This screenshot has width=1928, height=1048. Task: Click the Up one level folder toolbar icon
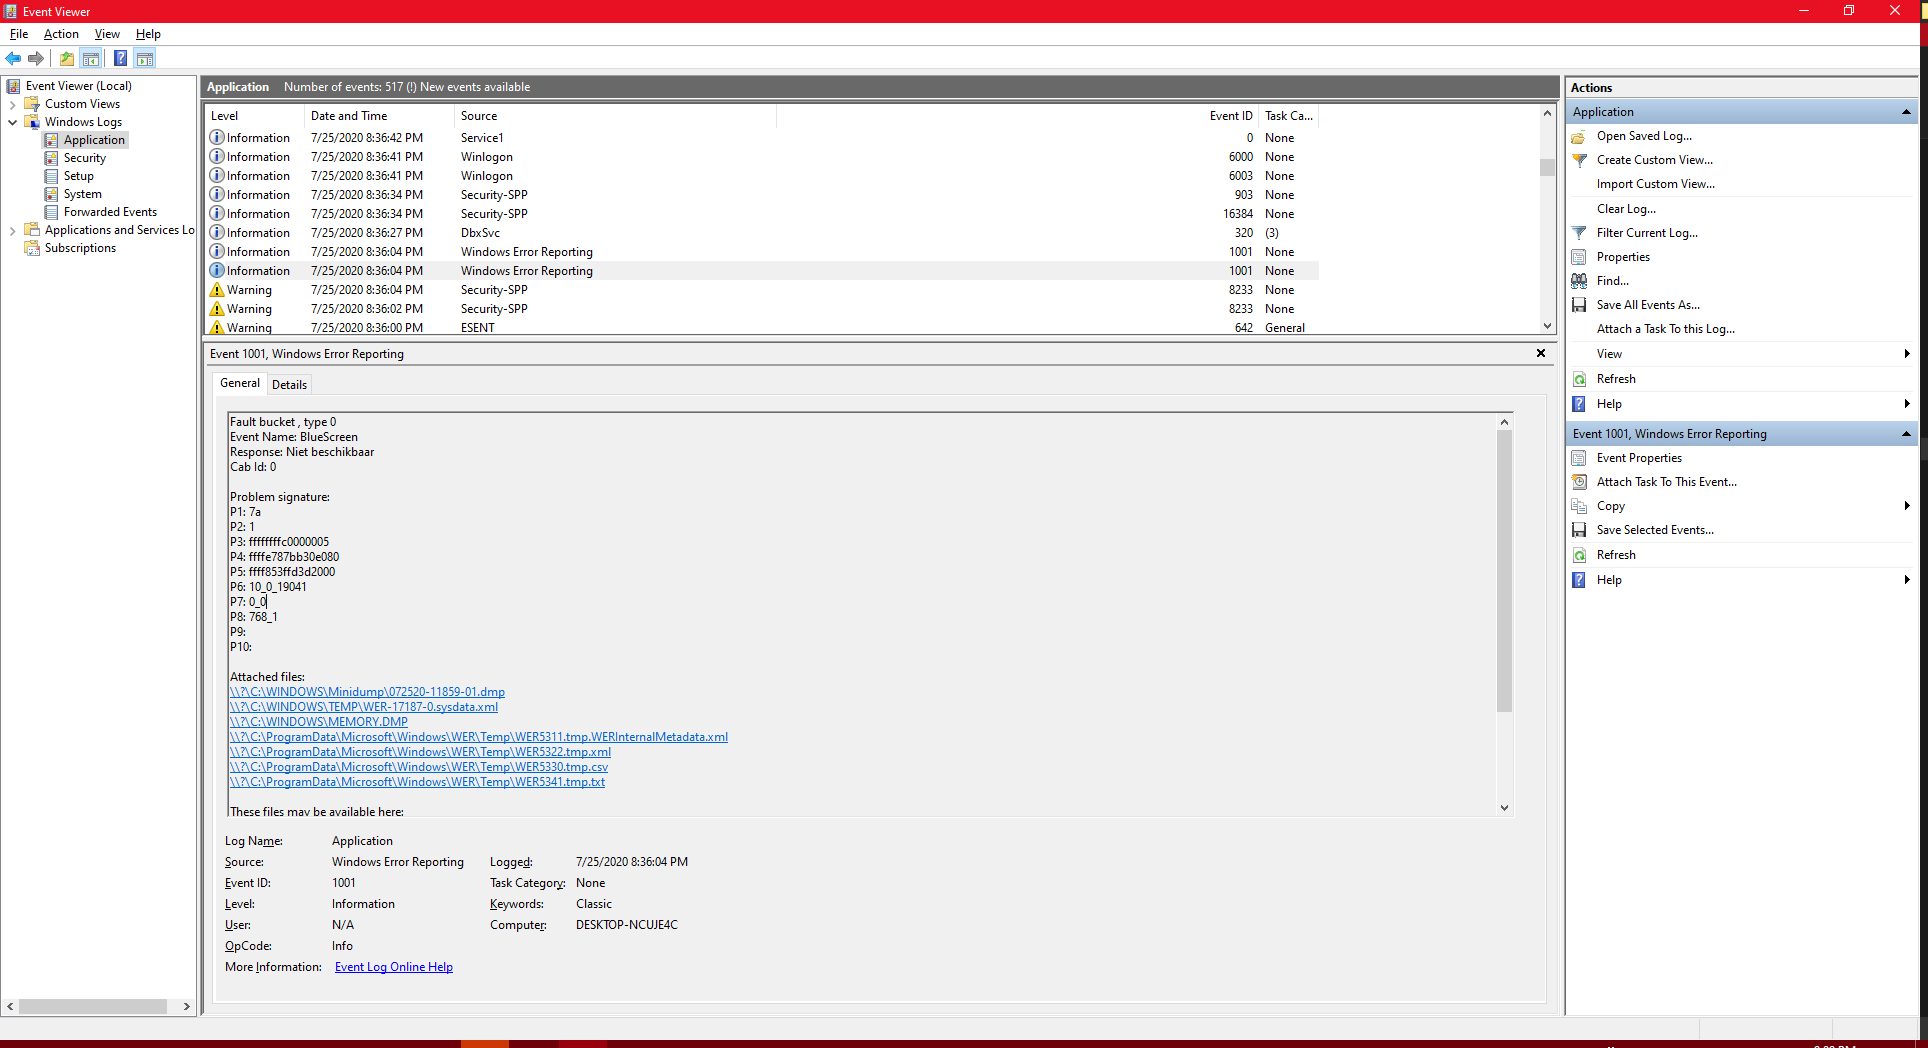(67, 58)
